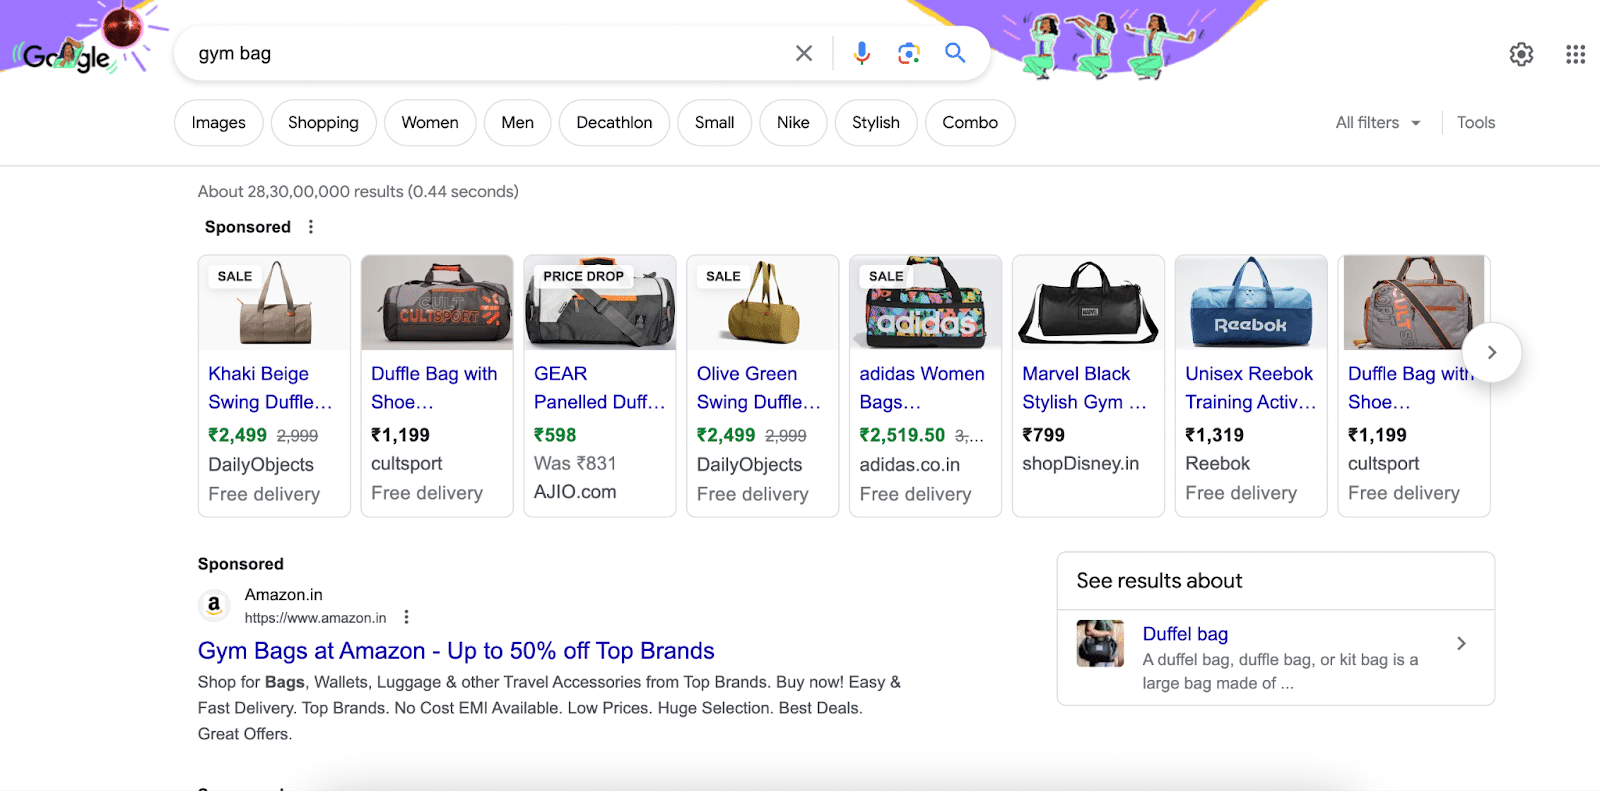The height and width of the screenshot is (791, 1600).
Task: Click the ₹598 price on GEAR item
Action: pos(555,435)
